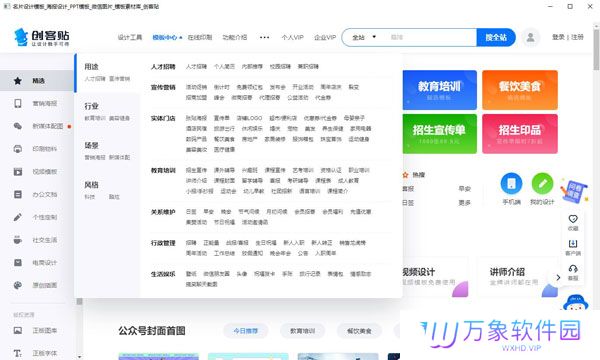Click the user avatar icon in the header
The image size is (600, 360).
point(530,37)
